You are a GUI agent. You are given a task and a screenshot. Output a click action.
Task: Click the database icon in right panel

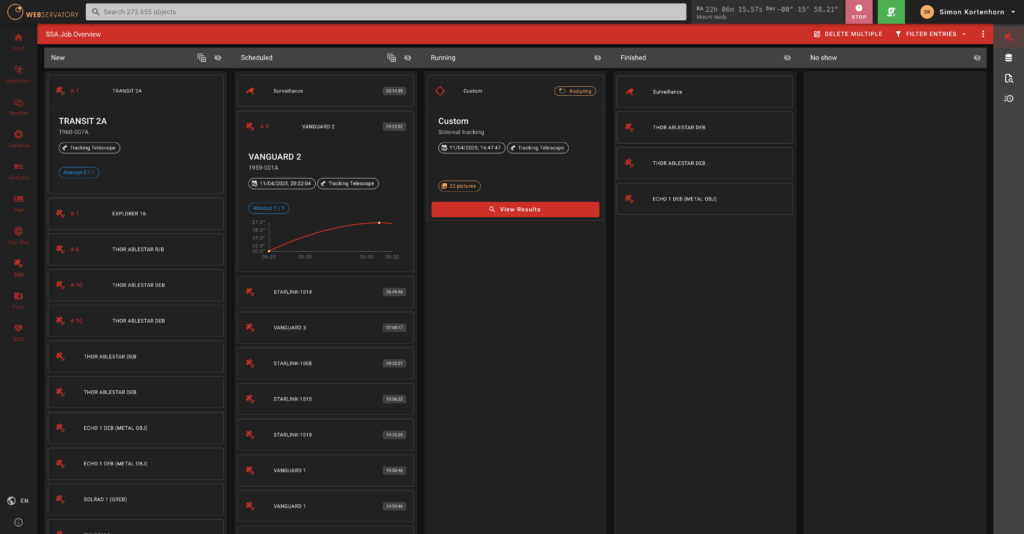click(x=1008, y=58)
